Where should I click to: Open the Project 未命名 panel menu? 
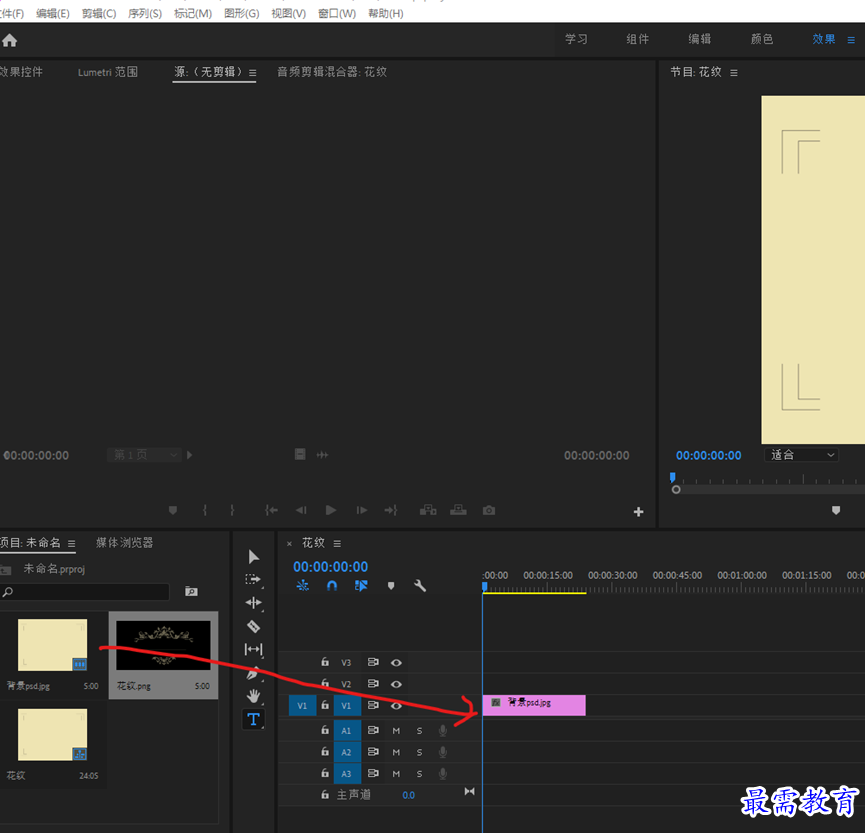point(72,543)
